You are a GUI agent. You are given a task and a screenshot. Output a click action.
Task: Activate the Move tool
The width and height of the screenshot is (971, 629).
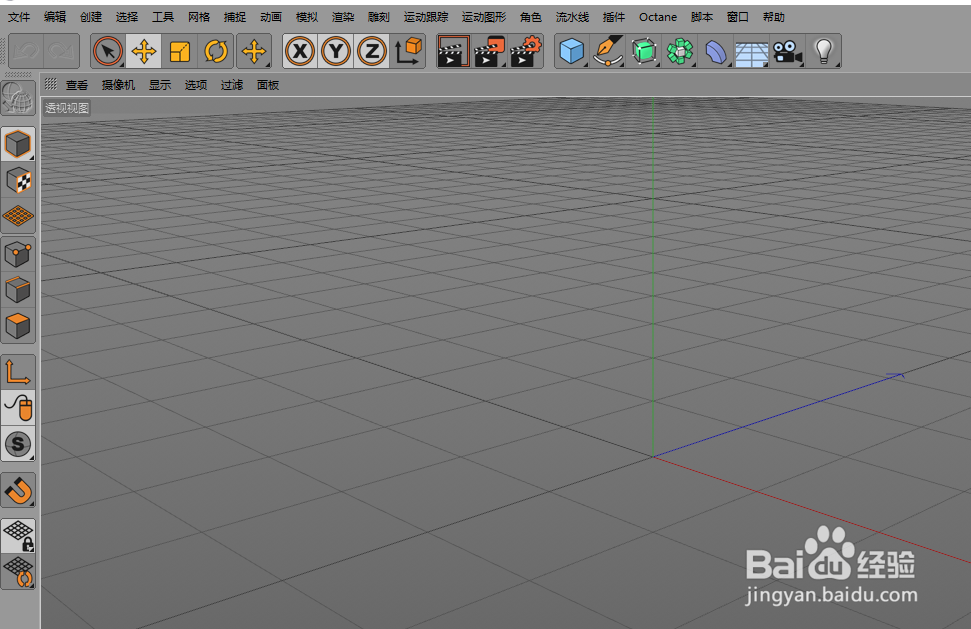[x=144, y=51]
